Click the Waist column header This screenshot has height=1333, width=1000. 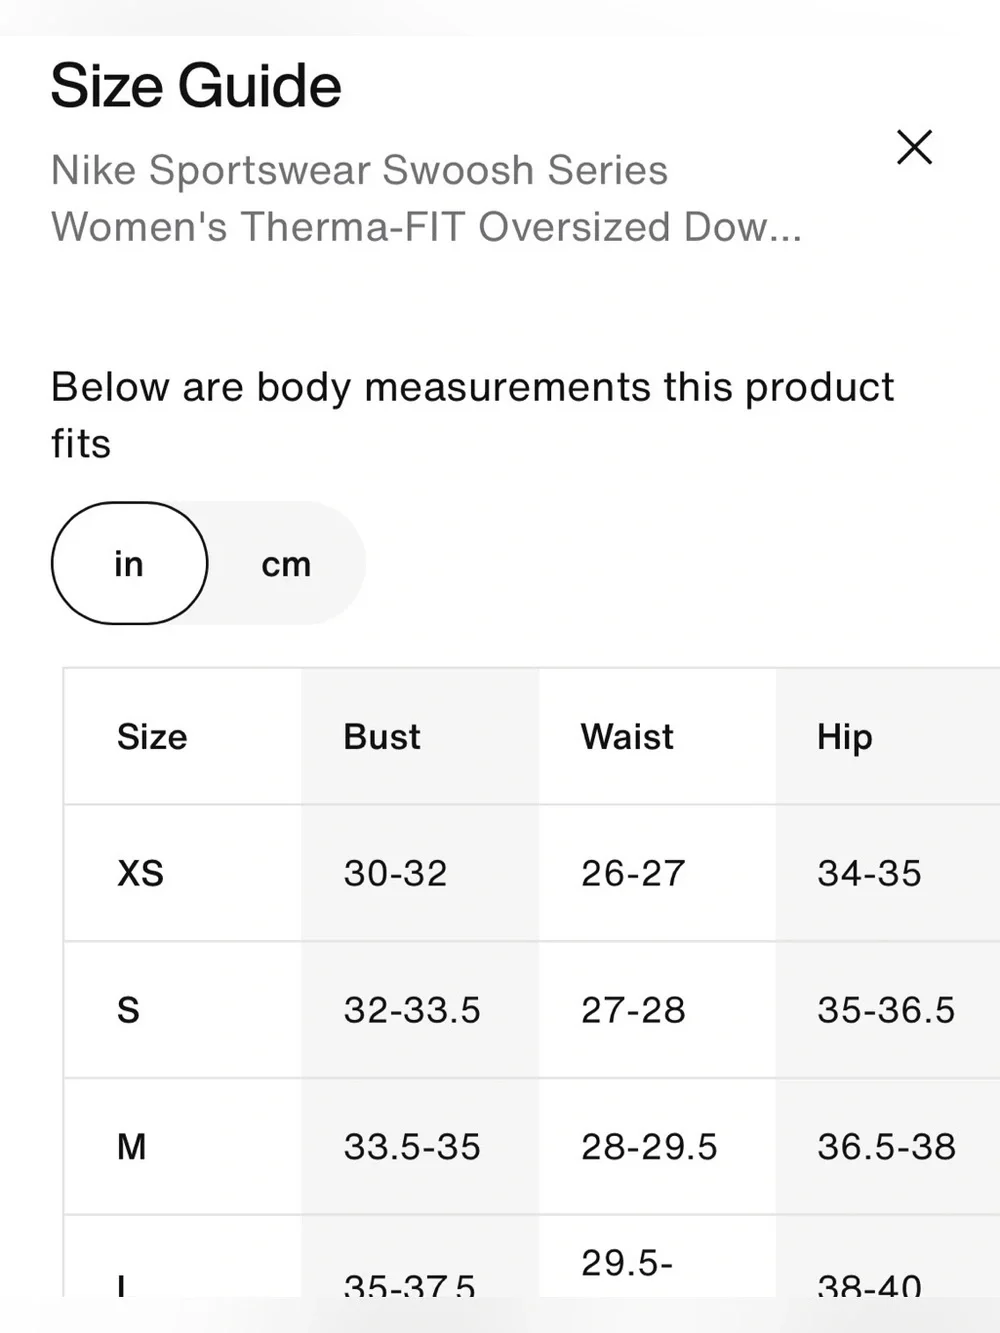pyautogui.click(x=627, y=737)
